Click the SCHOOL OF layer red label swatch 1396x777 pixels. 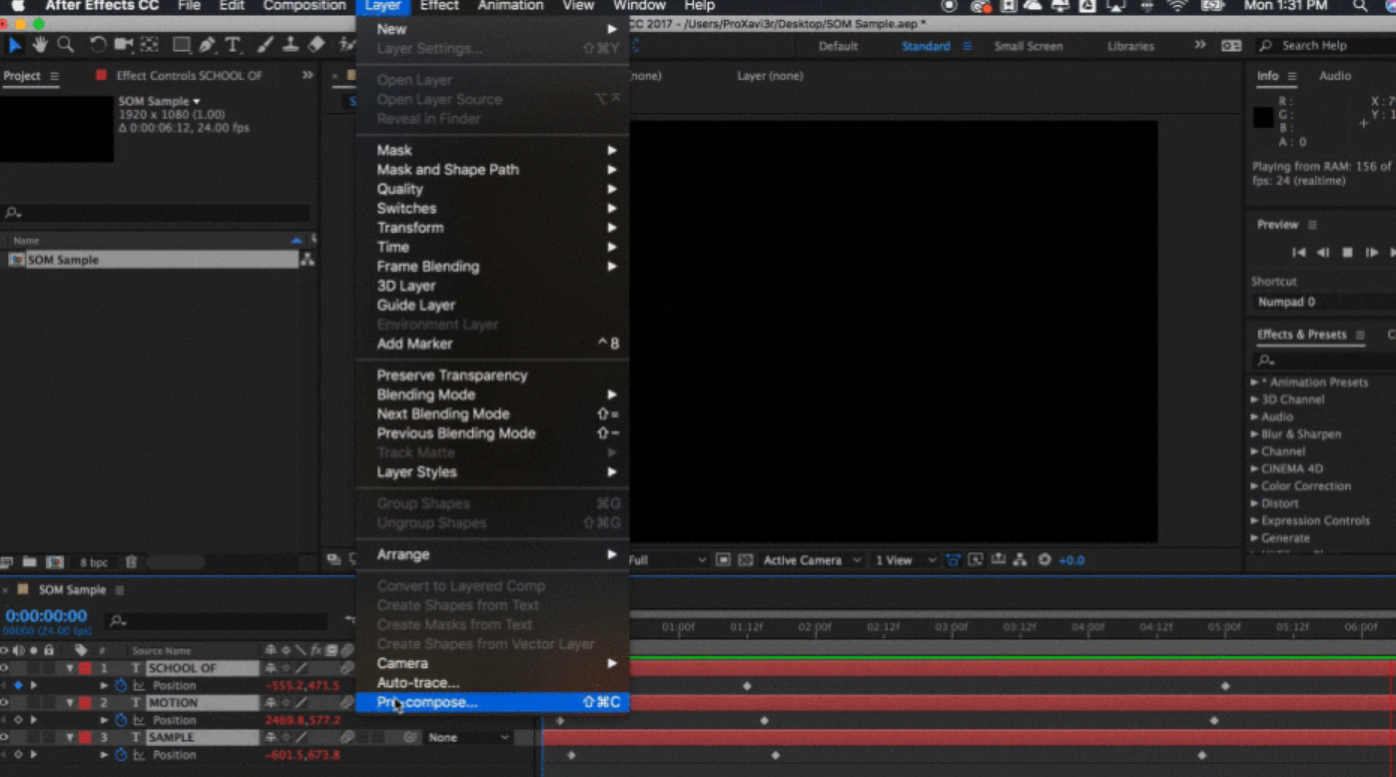pyautogui.click(x=86, y=668)
